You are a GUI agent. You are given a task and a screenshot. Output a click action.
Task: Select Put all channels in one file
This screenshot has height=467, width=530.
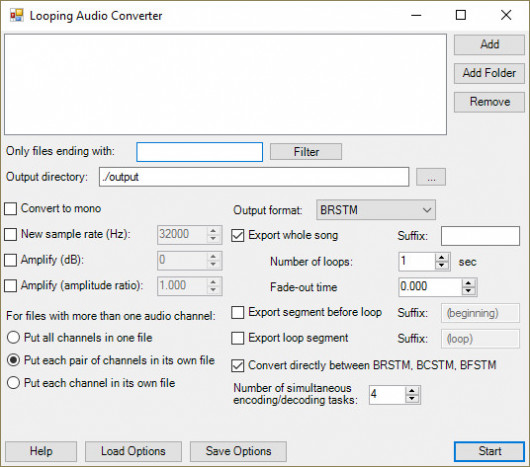13,338
